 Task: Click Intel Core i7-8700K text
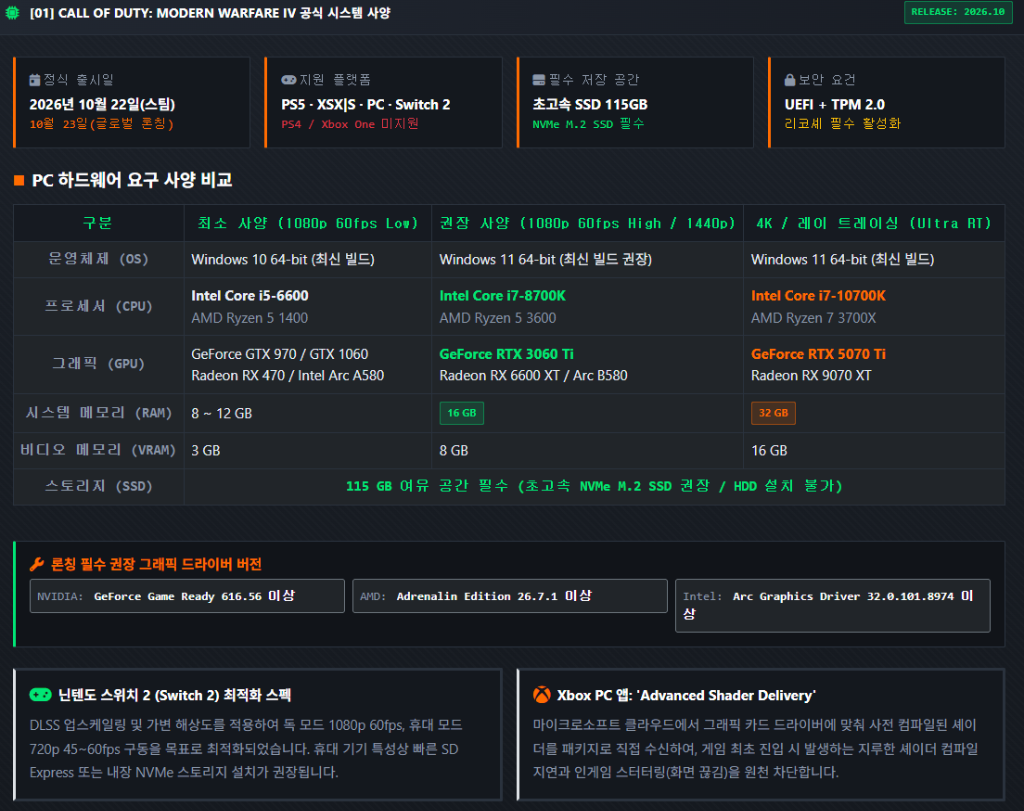(502, 296)
